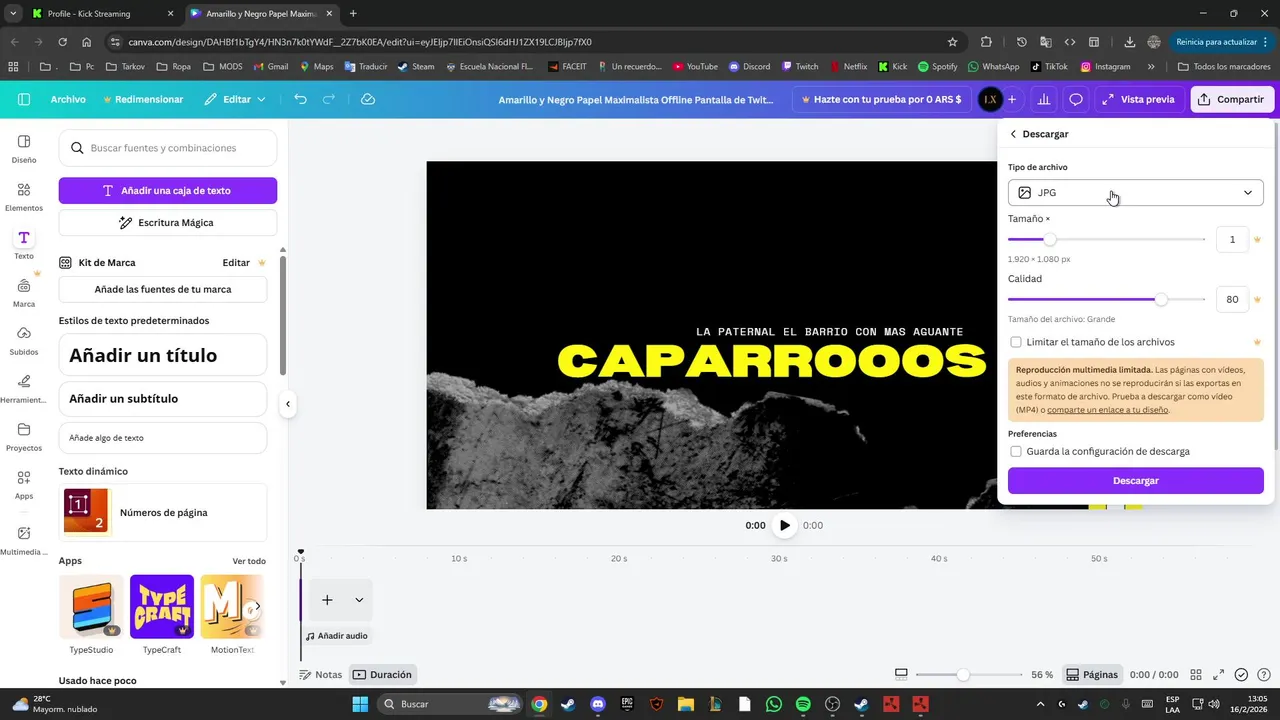
Task: Open the grid view icon
Action: click(x=1195, y=675)
